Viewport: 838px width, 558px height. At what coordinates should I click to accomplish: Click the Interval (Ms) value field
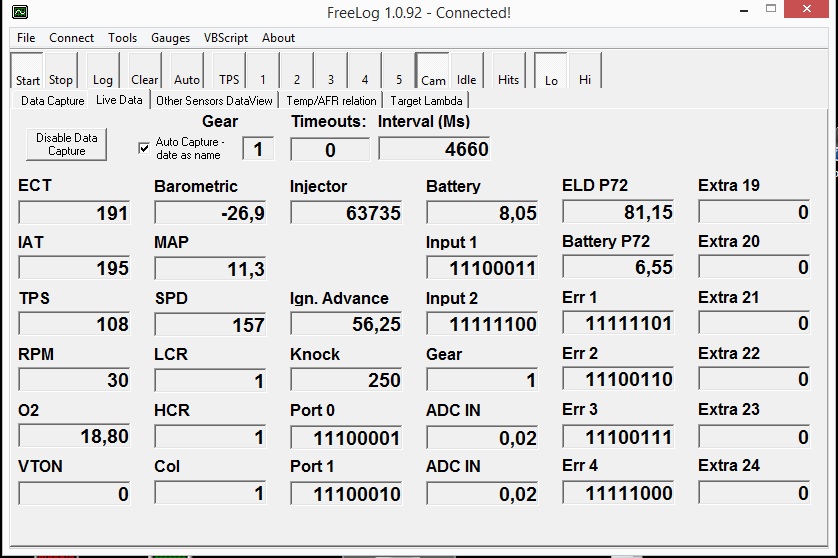tap(434, 150)
